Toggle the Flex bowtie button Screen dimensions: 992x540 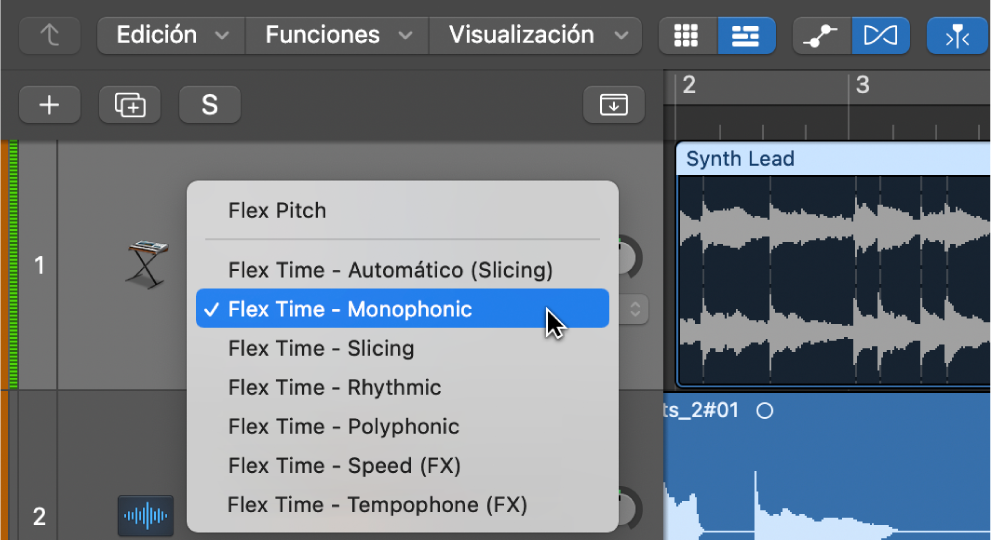click(x=880, y=36)
